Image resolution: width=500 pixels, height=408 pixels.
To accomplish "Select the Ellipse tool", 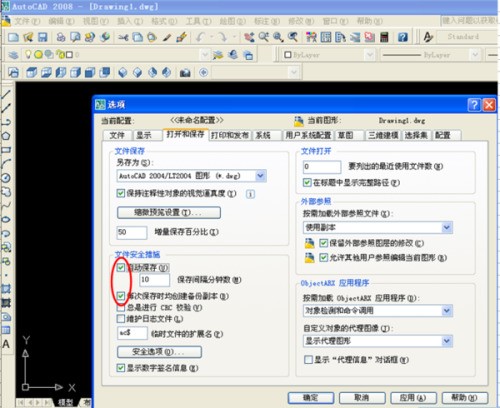I will click(6, 219).
